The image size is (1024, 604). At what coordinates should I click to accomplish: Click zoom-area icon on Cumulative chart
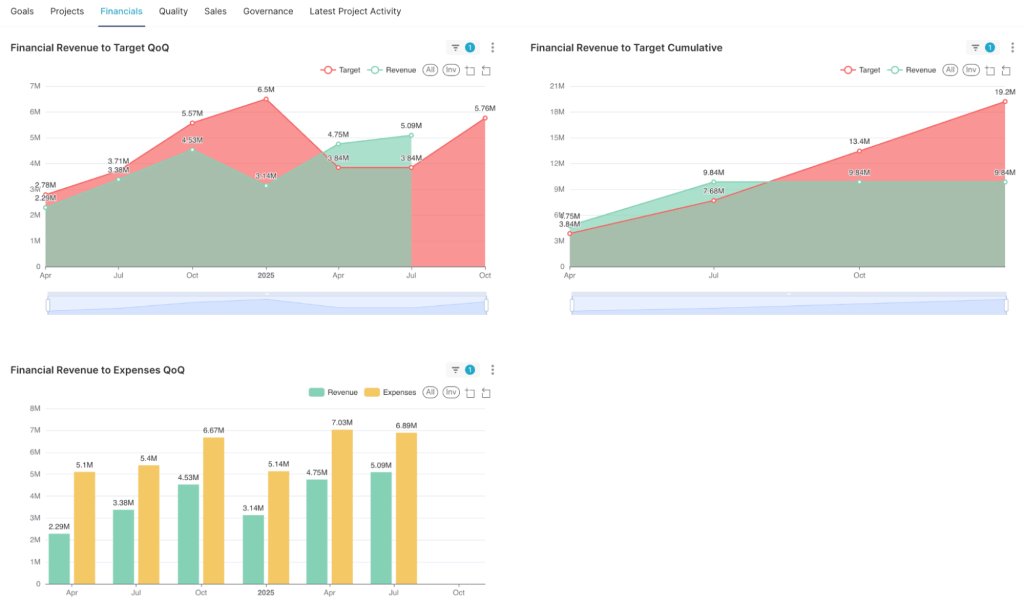click(x=990, y=70)
